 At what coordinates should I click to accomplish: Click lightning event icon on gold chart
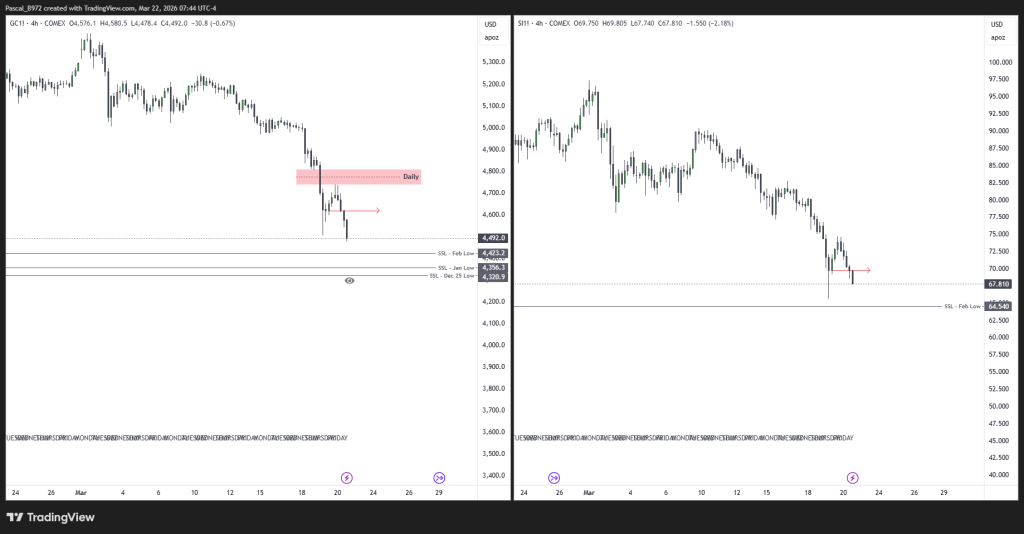click(347, 478)
